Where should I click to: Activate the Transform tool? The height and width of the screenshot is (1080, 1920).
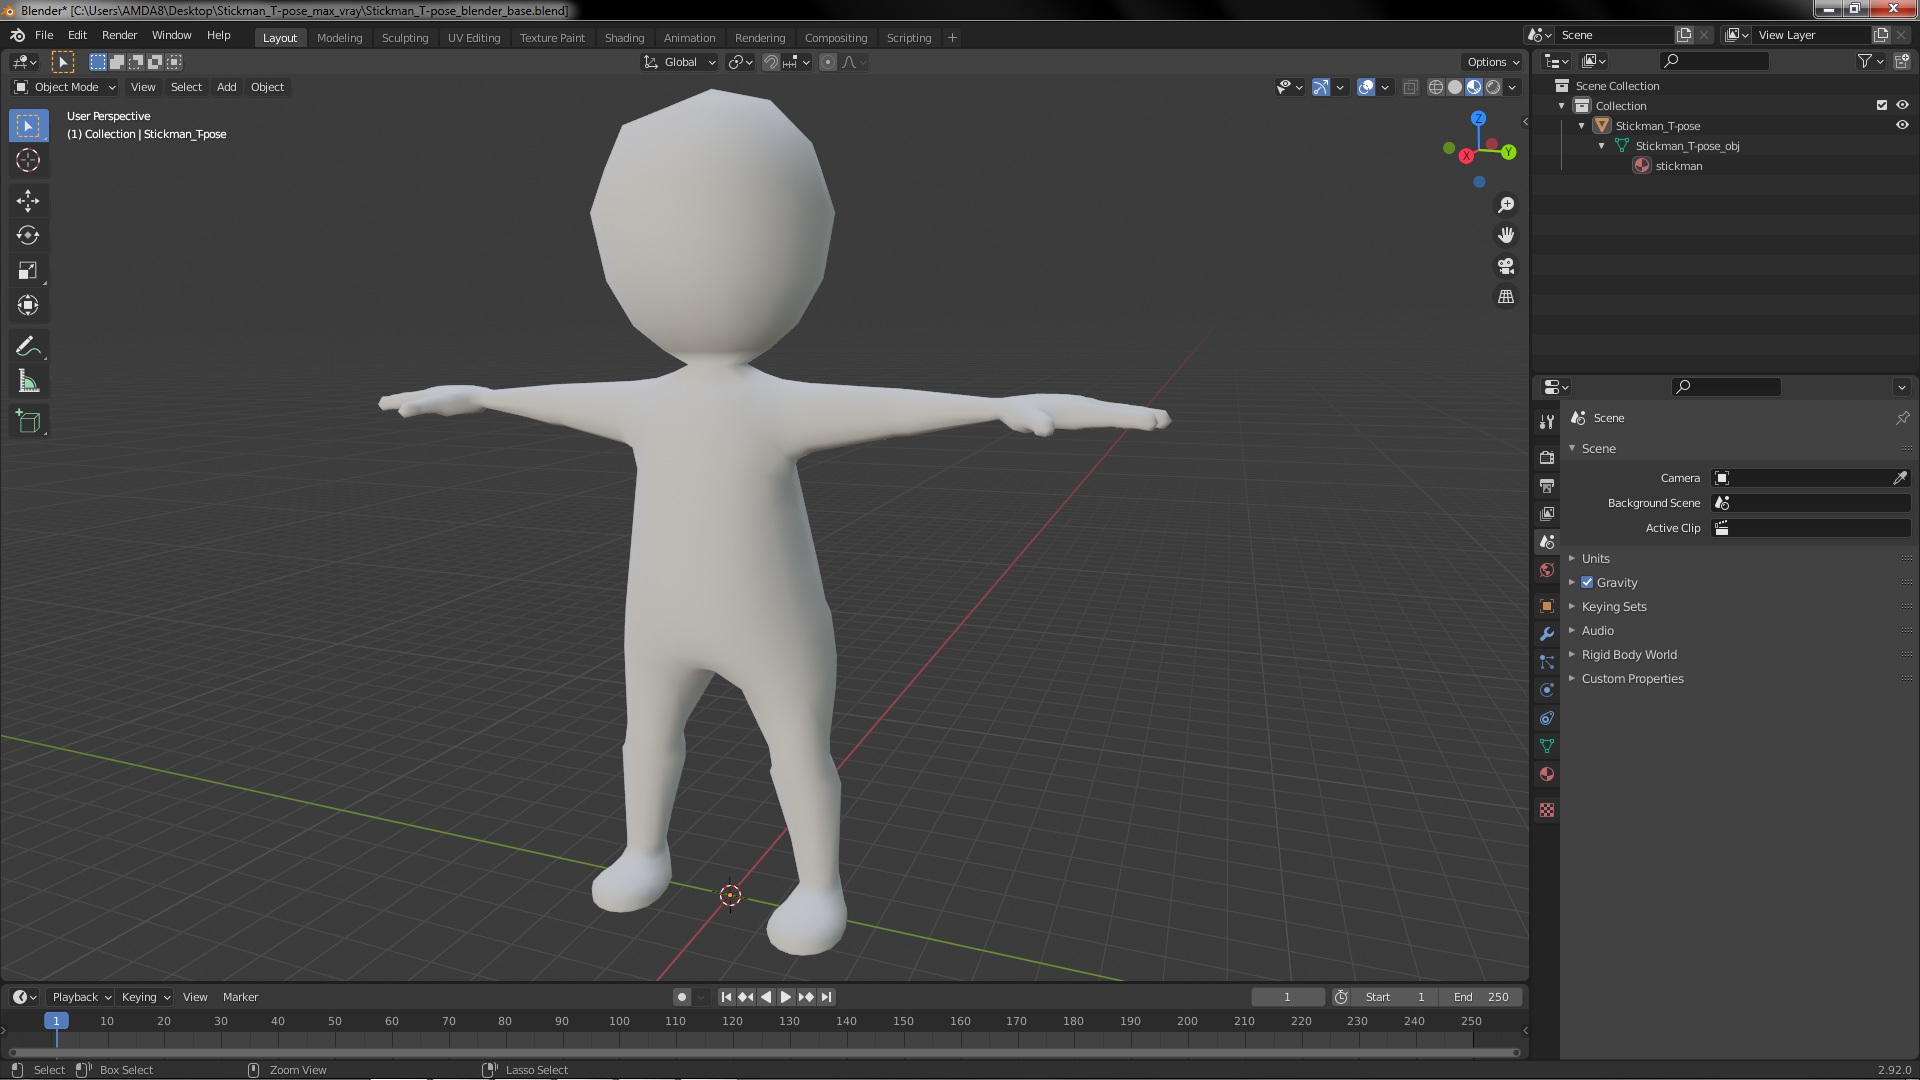click(28, 306)
